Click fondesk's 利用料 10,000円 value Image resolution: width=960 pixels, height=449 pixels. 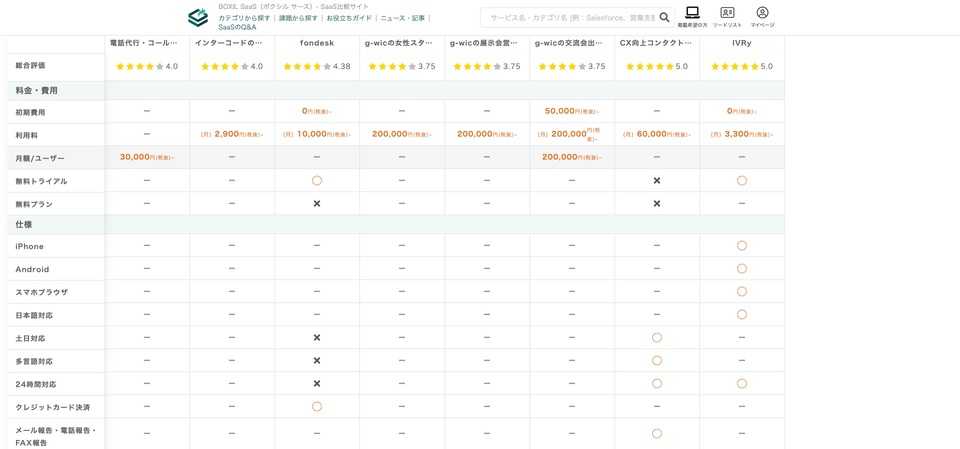(317, 134)
